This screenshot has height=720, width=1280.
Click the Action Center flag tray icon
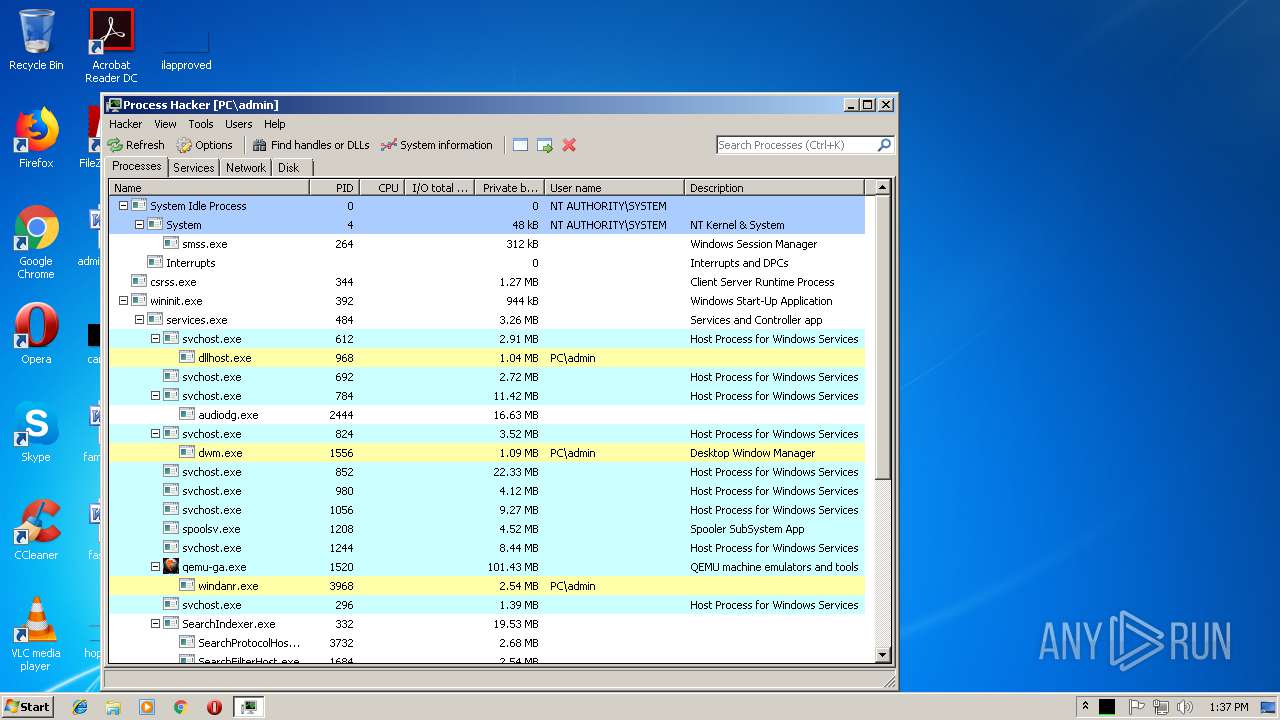1137,707
